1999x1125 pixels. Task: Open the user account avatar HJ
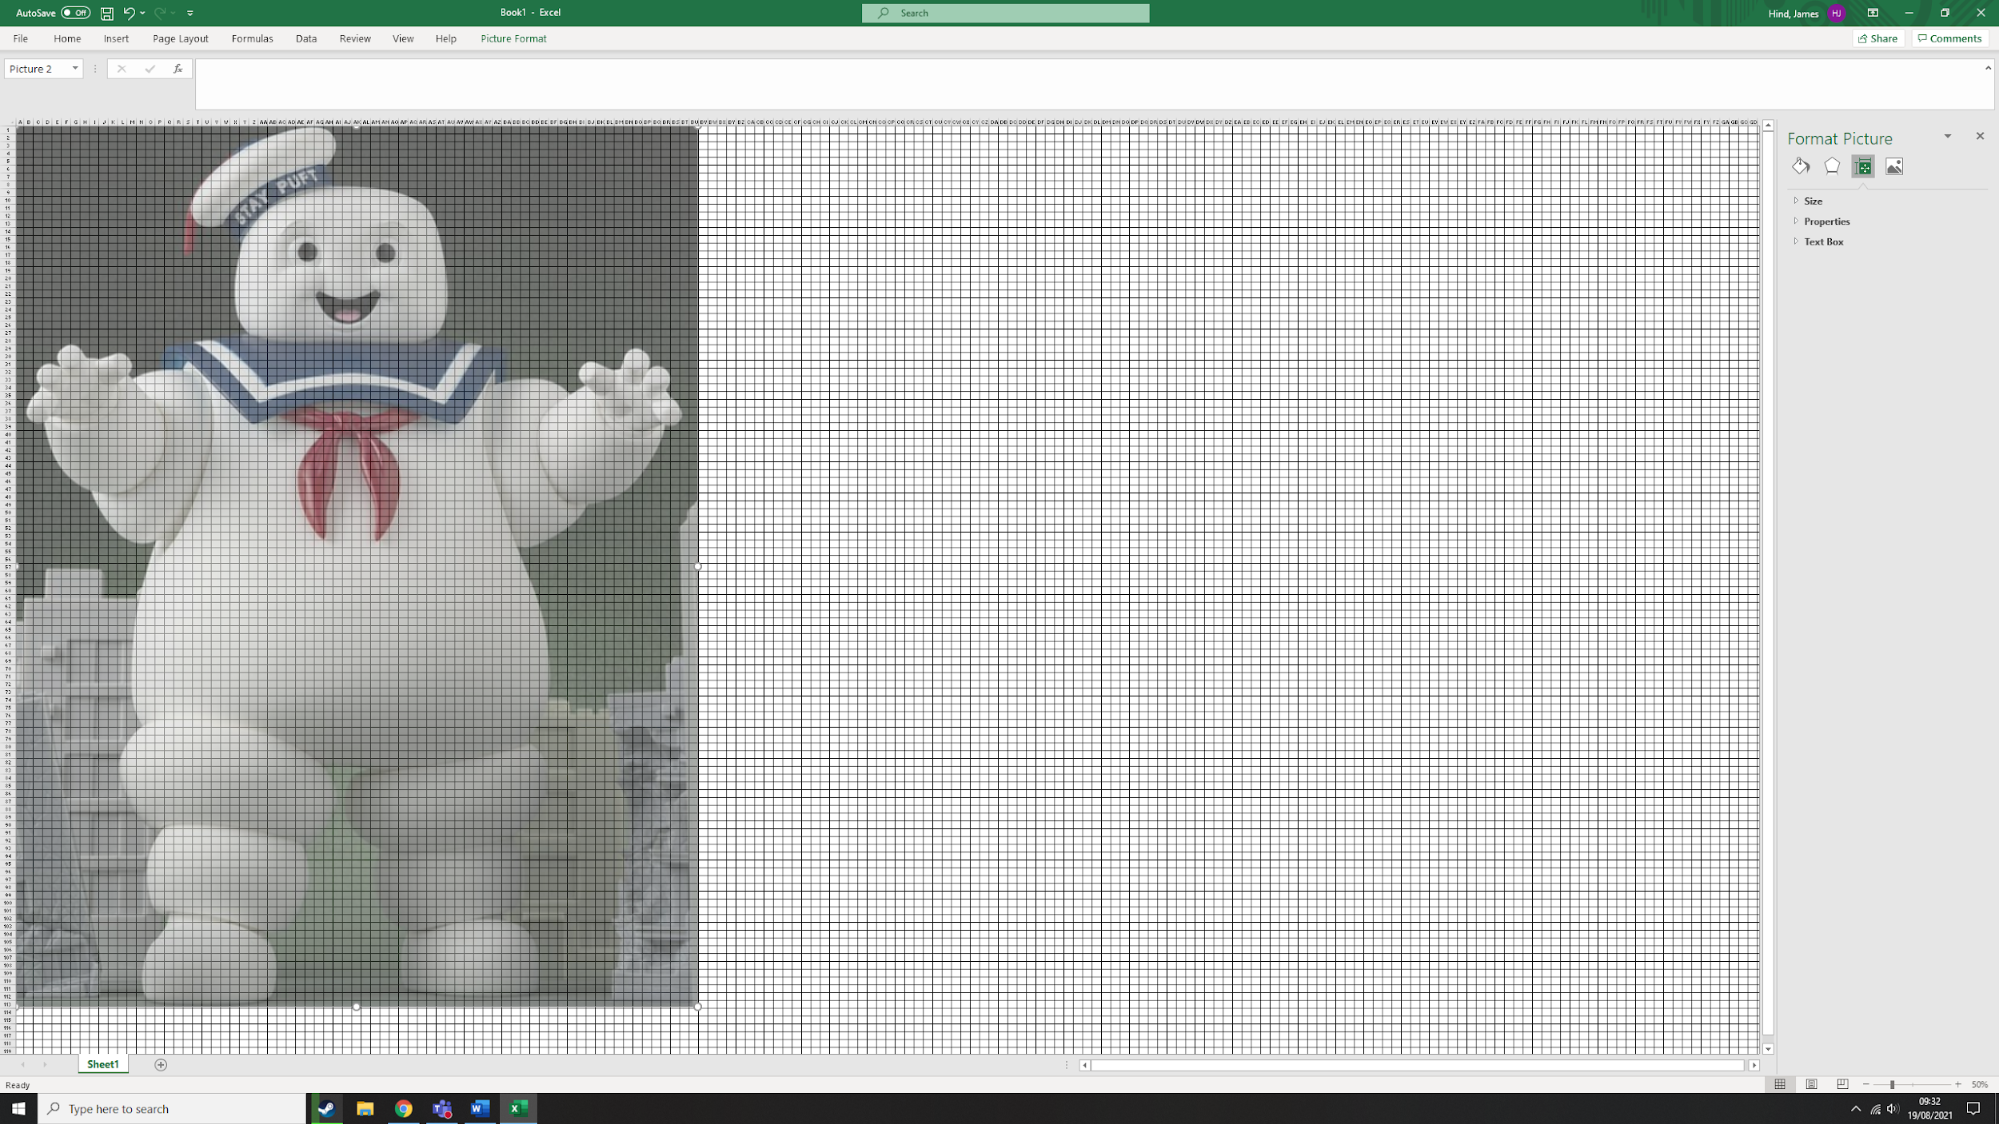pos(1836,13)
